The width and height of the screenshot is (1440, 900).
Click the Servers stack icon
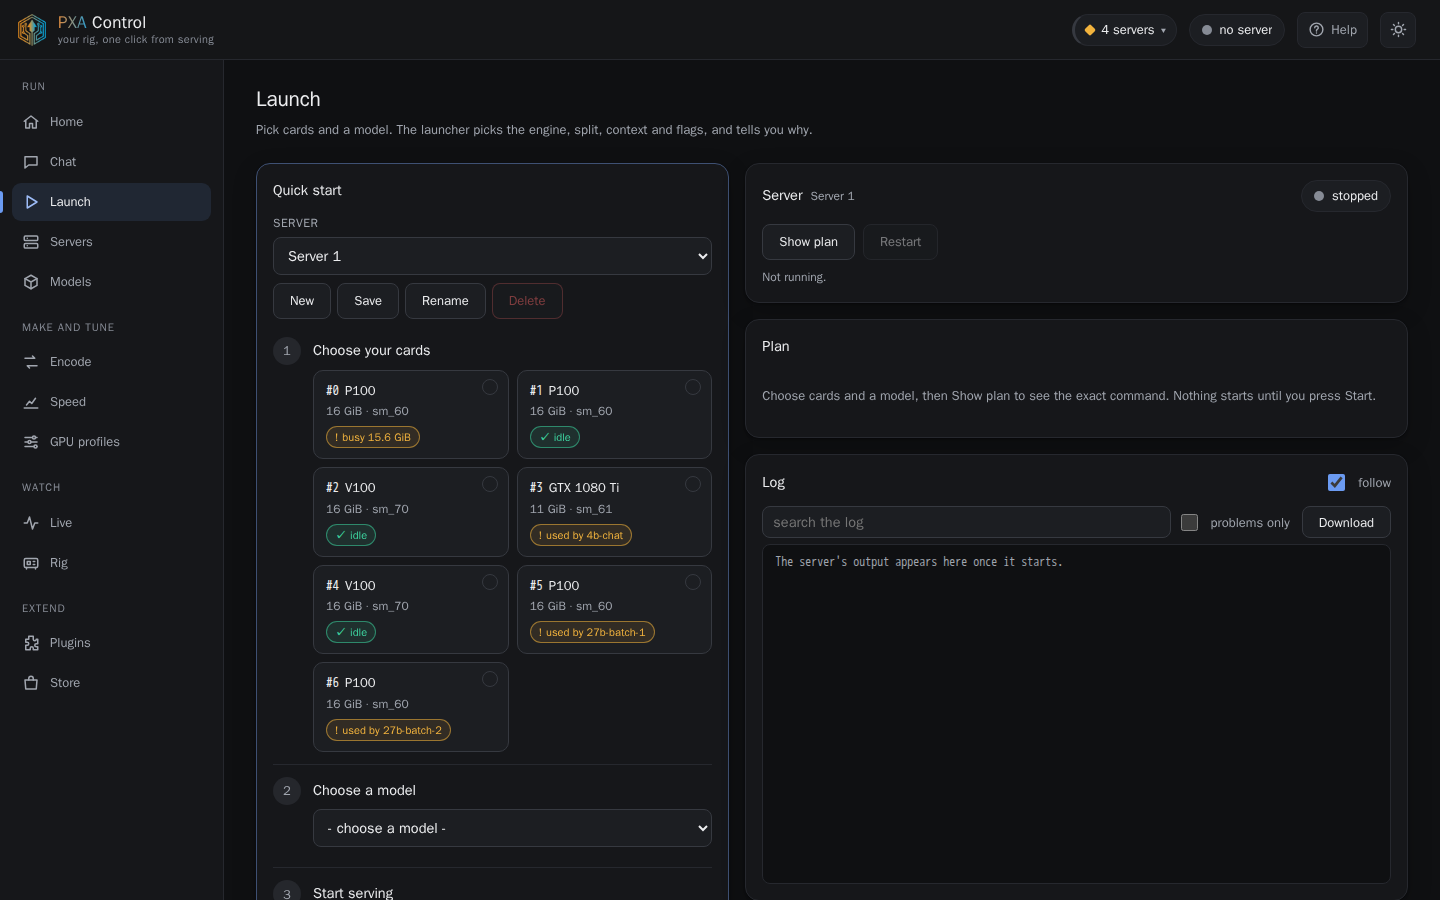pos(31,242)
